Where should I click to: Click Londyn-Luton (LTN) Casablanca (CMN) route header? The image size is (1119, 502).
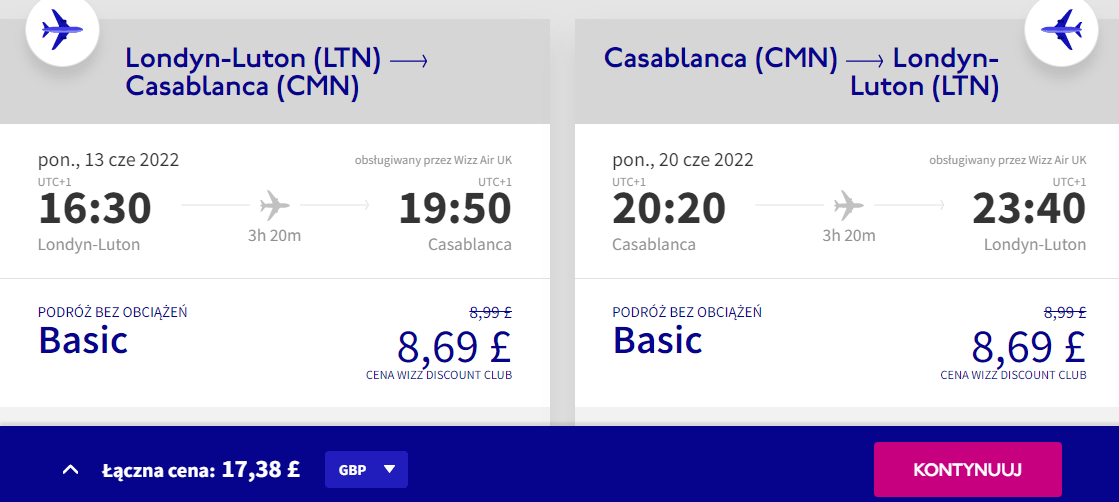coord(275,71)
